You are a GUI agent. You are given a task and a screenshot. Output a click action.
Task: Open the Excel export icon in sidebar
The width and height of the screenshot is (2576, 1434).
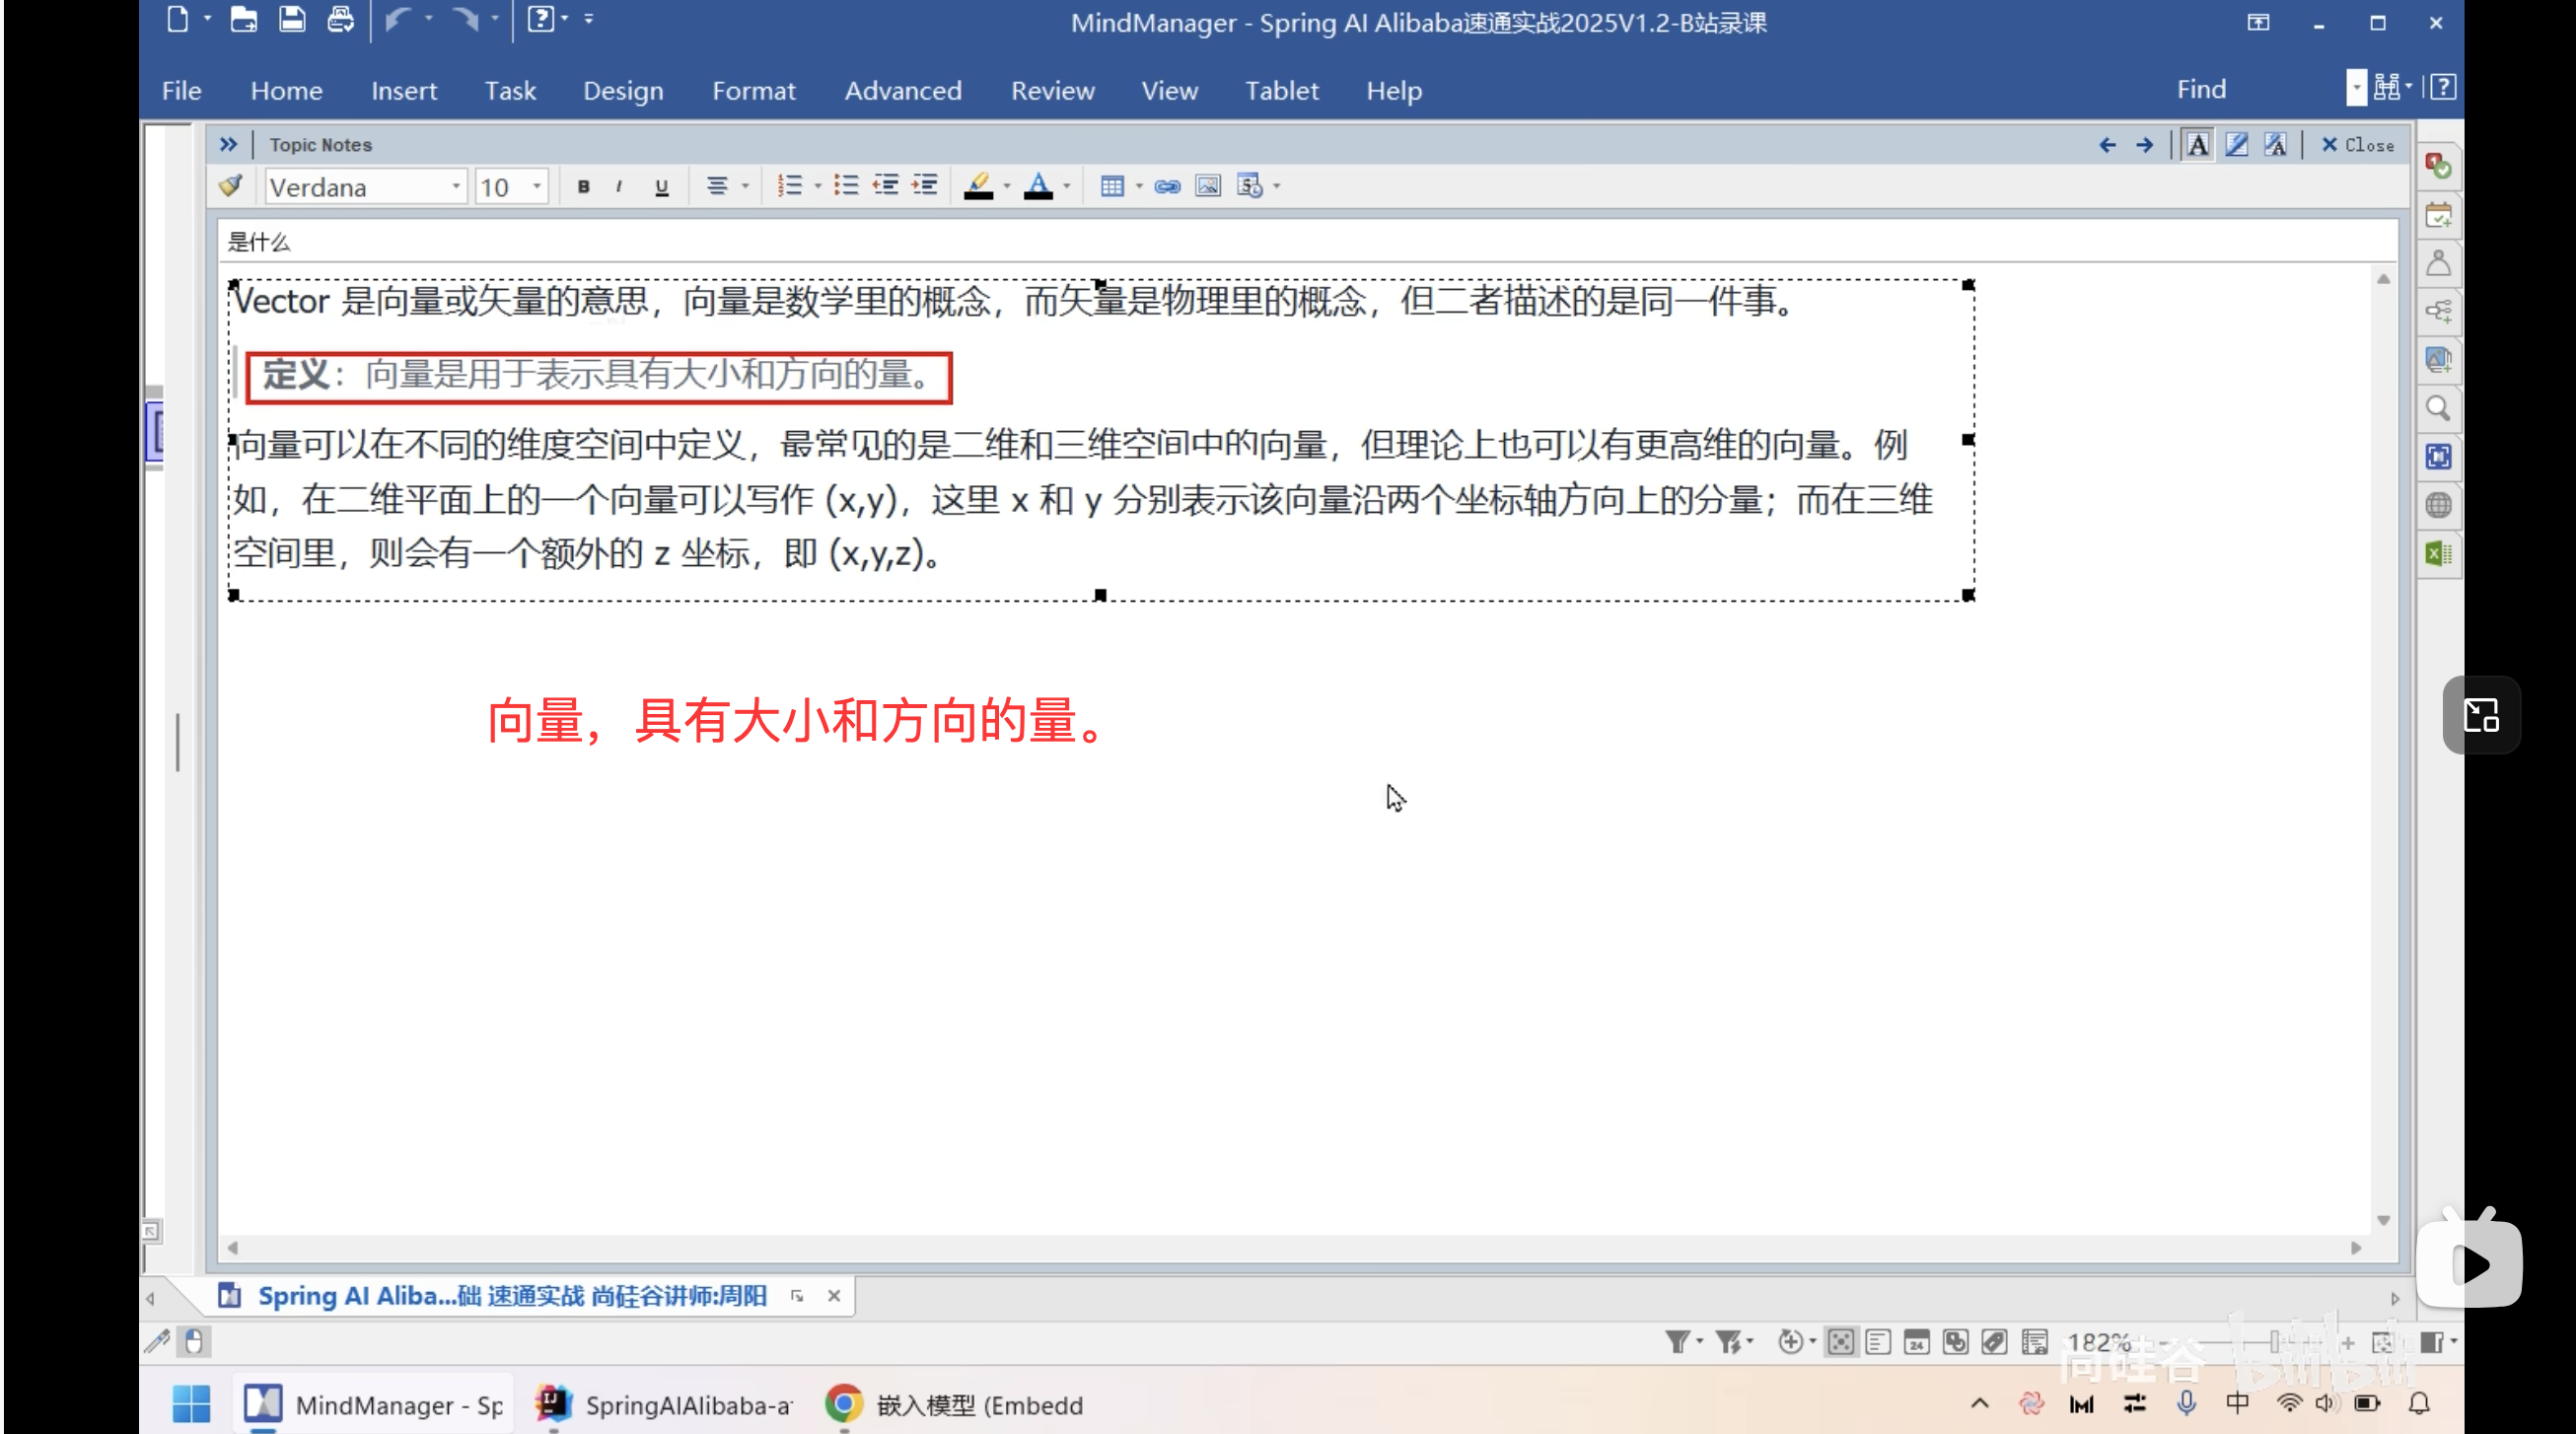(2440, 553)
